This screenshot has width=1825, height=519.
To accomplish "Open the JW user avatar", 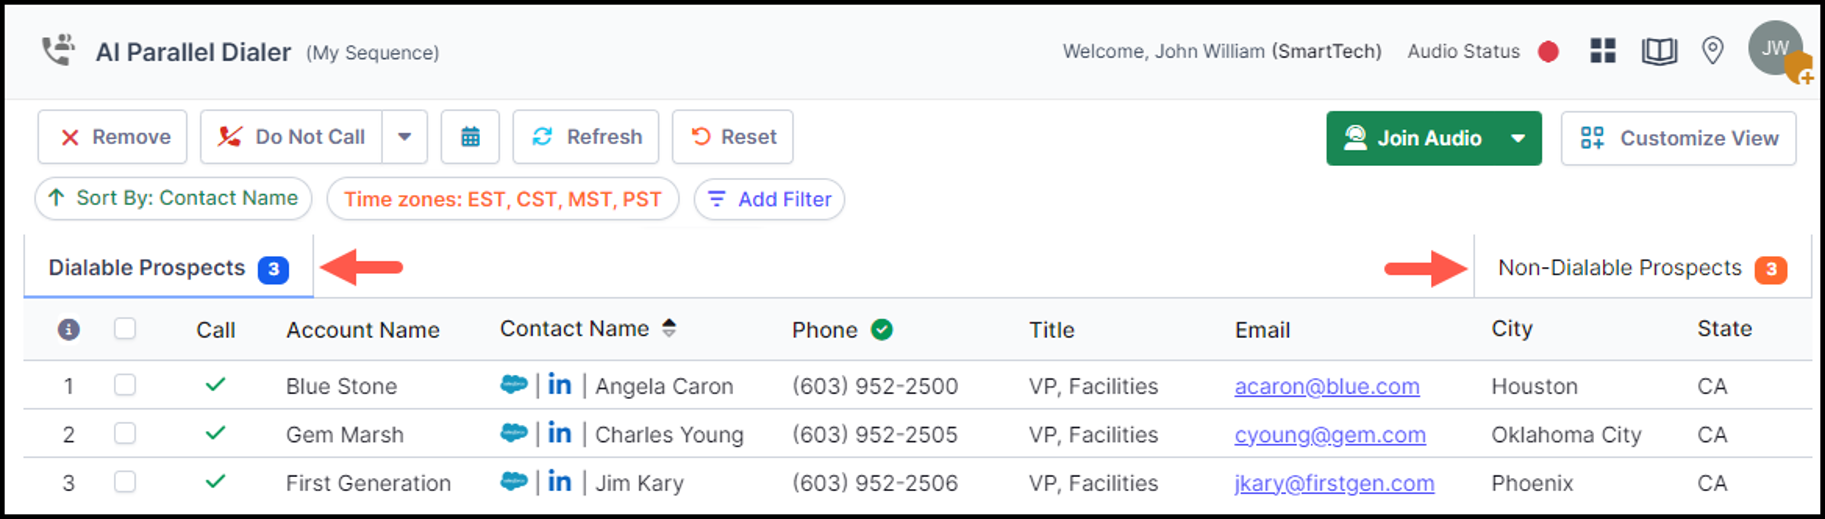I will coord(1776,48).
